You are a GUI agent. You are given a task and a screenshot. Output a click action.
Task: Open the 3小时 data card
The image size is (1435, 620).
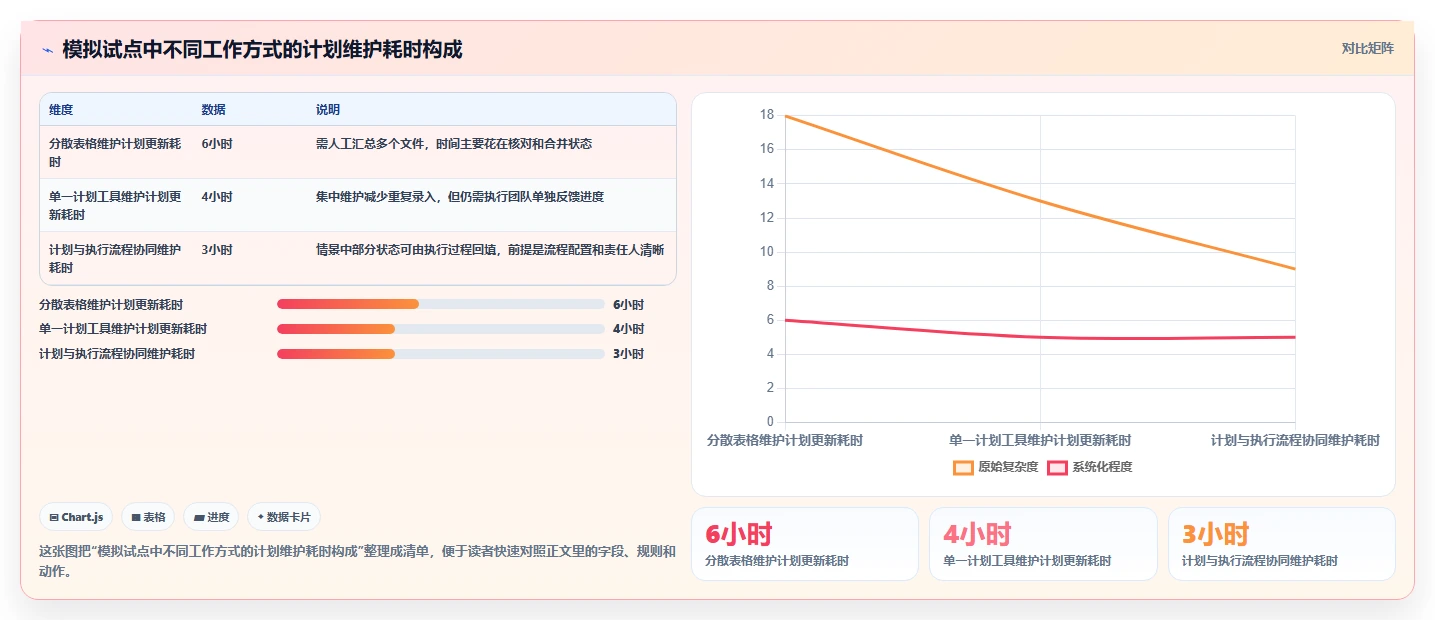tap(1281, 544)
